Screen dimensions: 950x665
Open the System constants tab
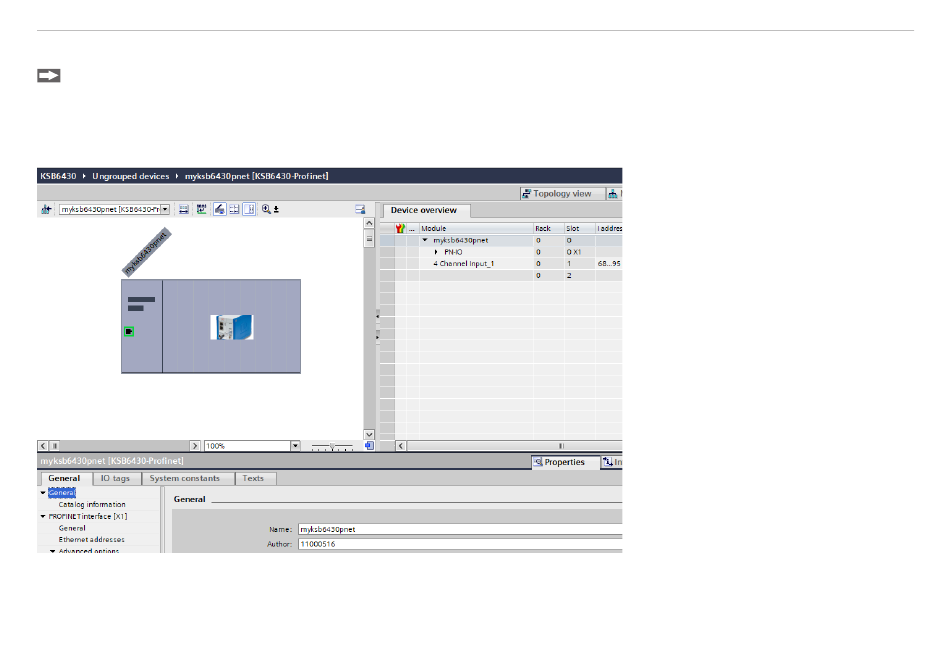tap(185, 479)
